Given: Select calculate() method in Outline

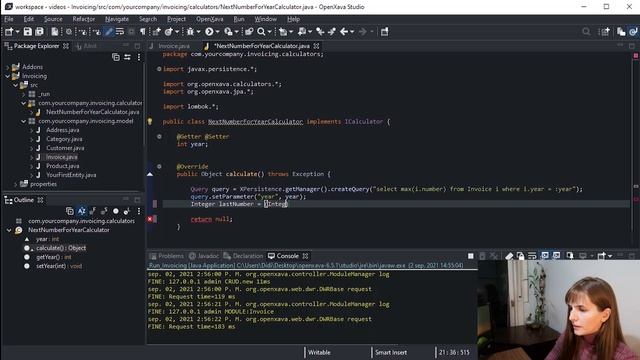Looking at the screenshot, I should click(61, 248).
